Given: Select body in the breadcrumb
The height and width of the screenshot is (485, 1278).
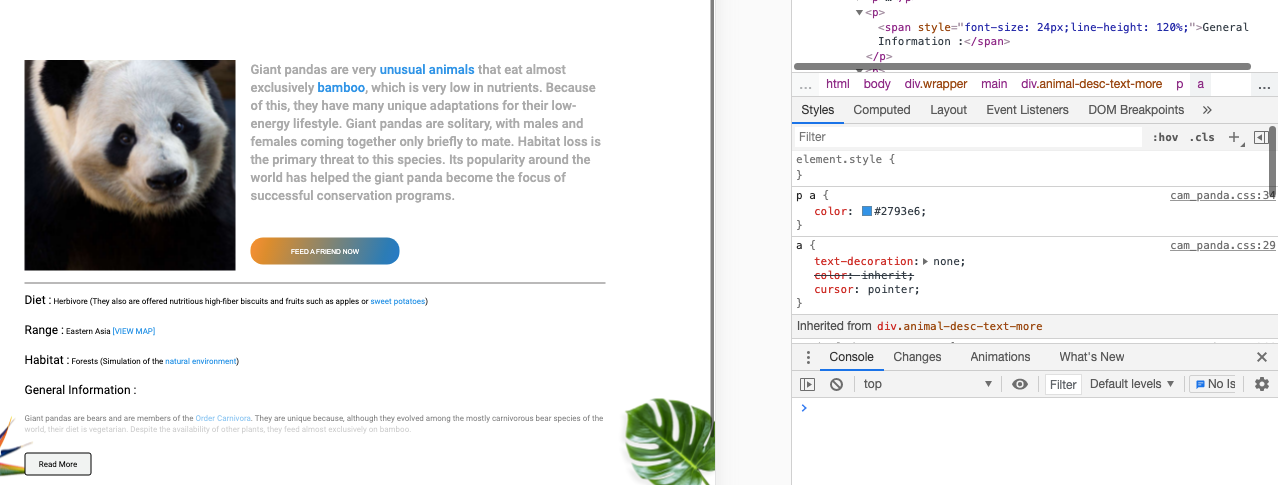Looking at the screenshot, I should click(x=877, y=84).
